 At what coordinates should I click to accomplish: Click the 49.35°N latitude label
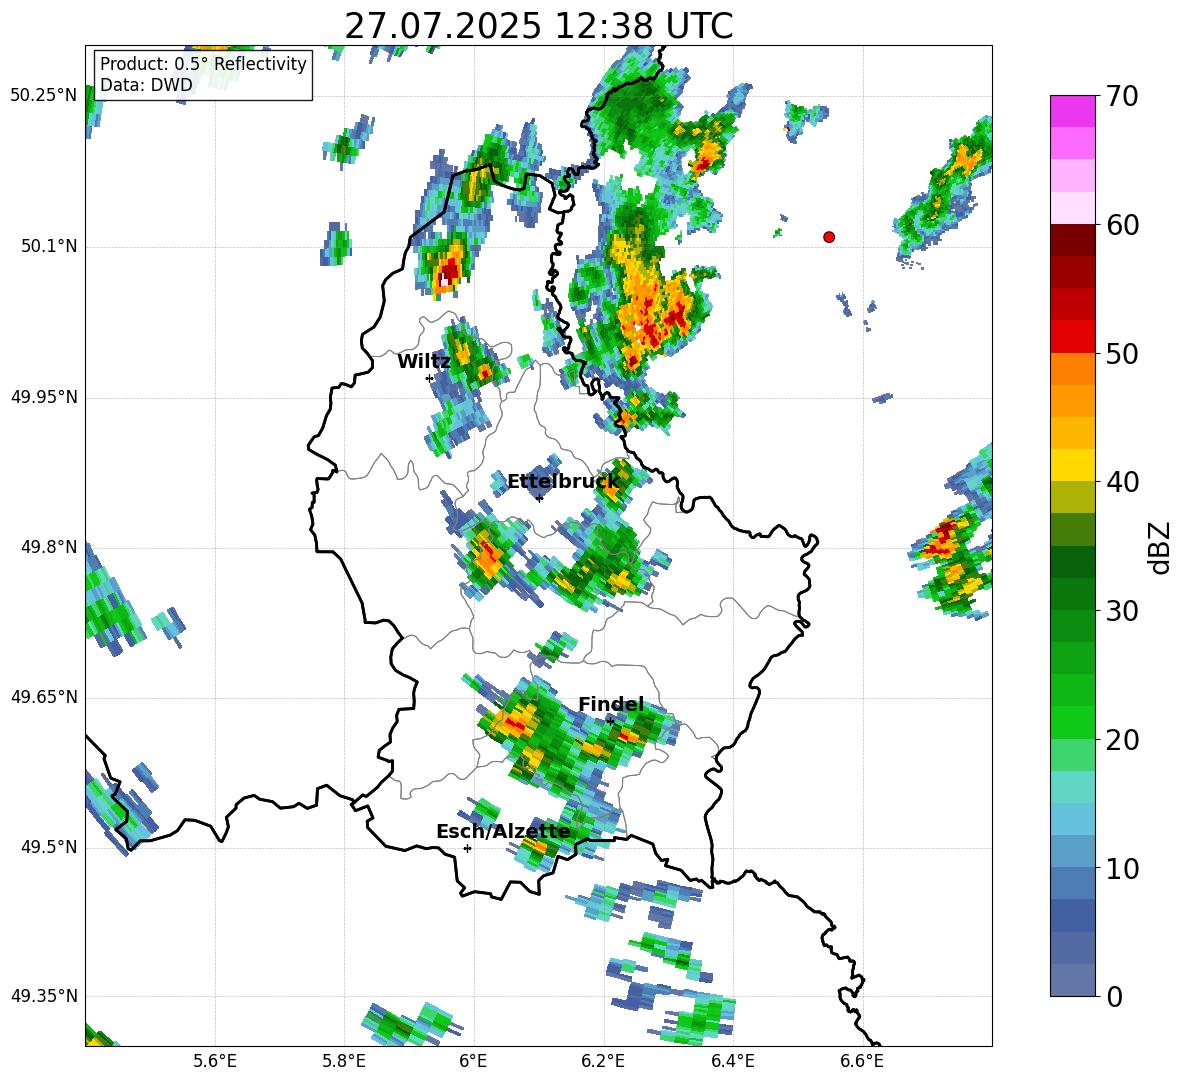[44, 996]
